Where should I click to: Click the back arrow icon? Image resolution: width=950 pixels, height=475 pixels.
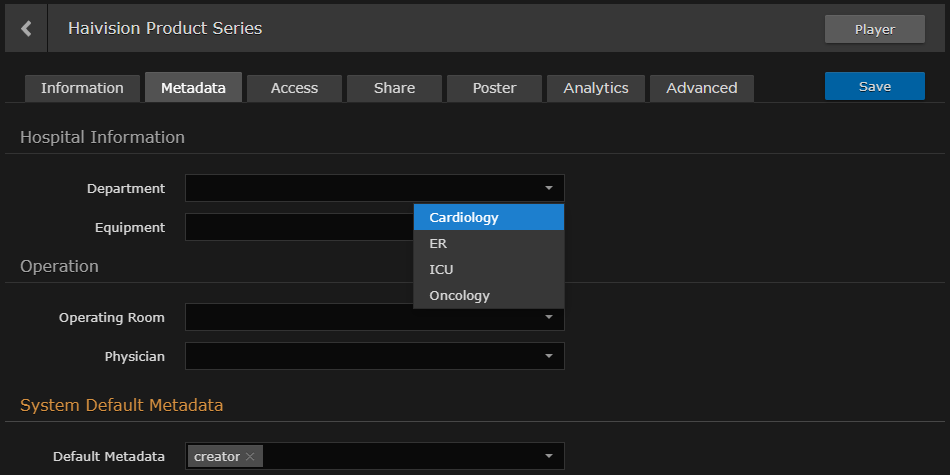(26, 29)
